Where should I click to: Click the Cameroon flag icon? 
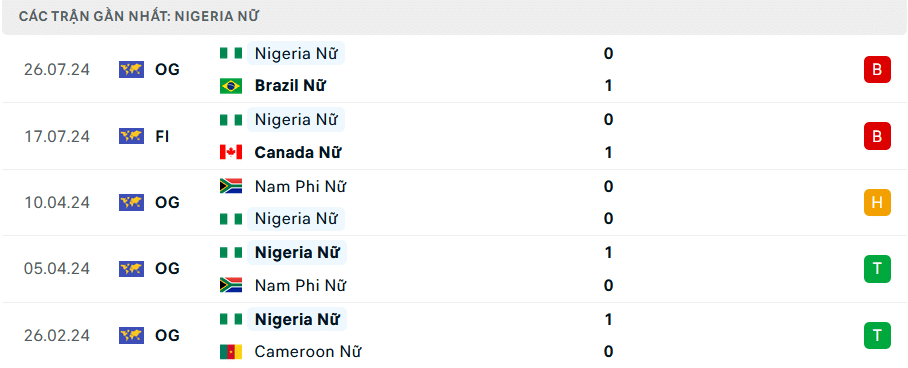click(231, 352)
